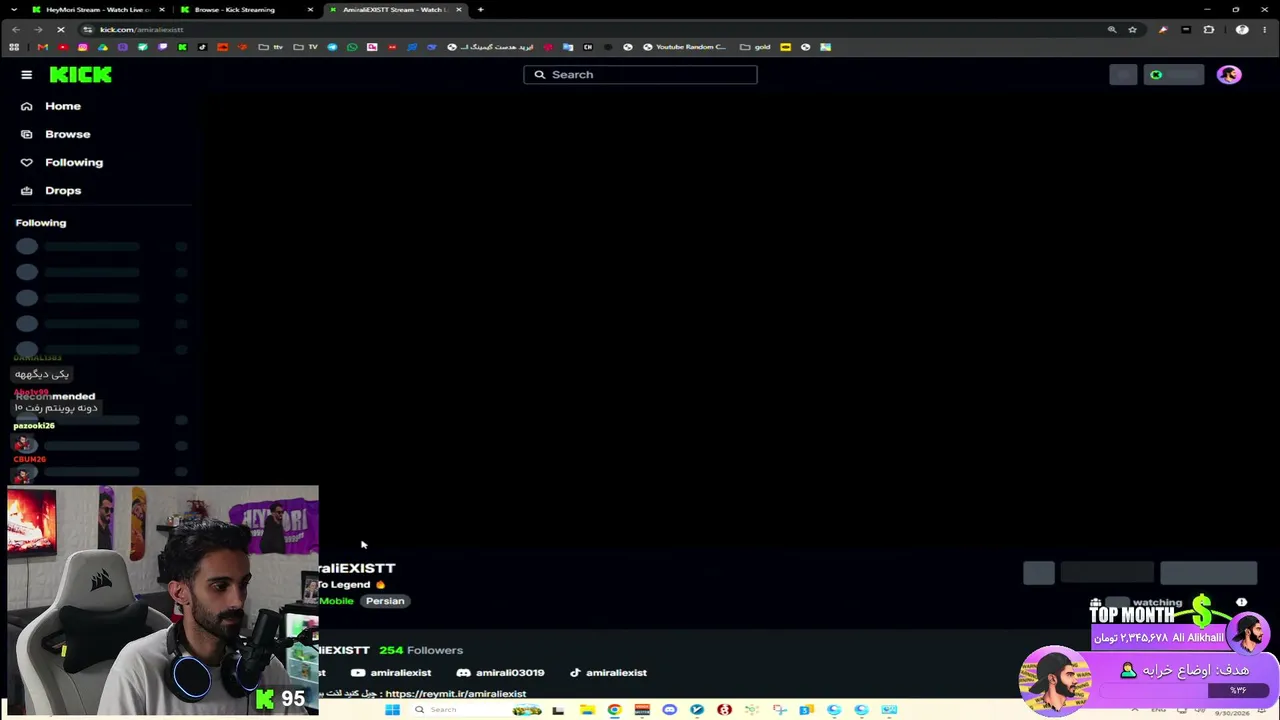Open a new browser tab

(x=481, y=10)
